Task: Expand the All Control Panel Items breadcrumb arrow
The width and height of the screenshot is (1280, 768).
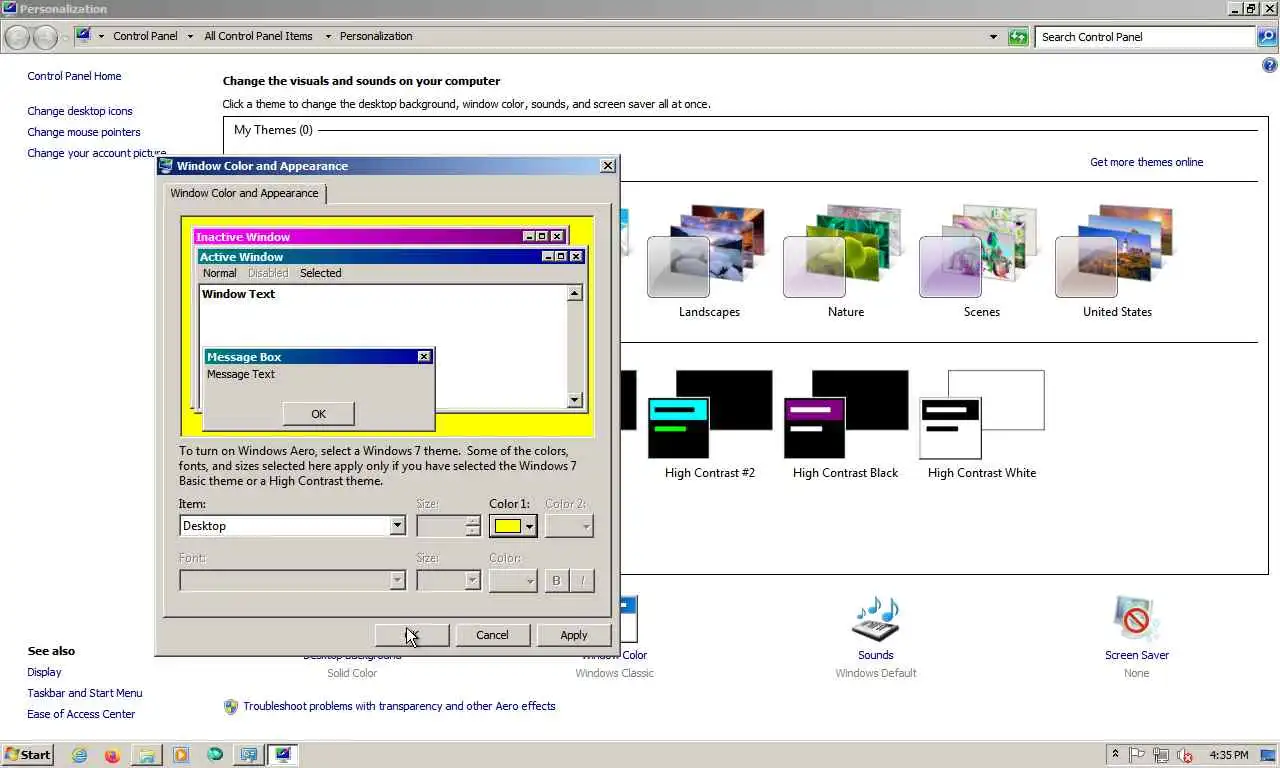Action: 327,36
